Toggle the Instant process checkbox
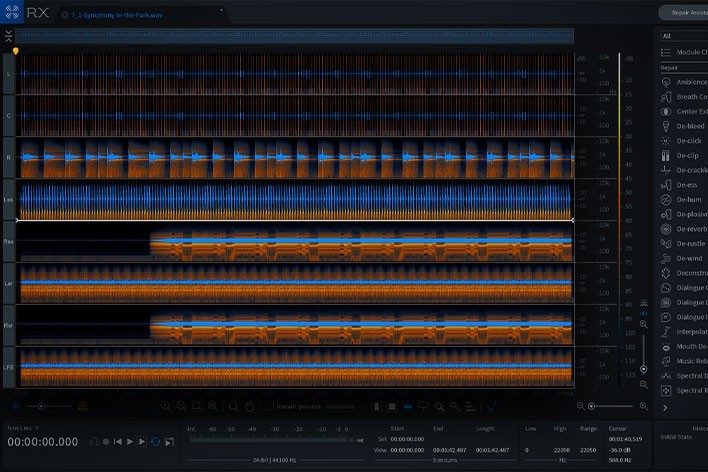This screenshot has height=472, width=708. (269, 407)
